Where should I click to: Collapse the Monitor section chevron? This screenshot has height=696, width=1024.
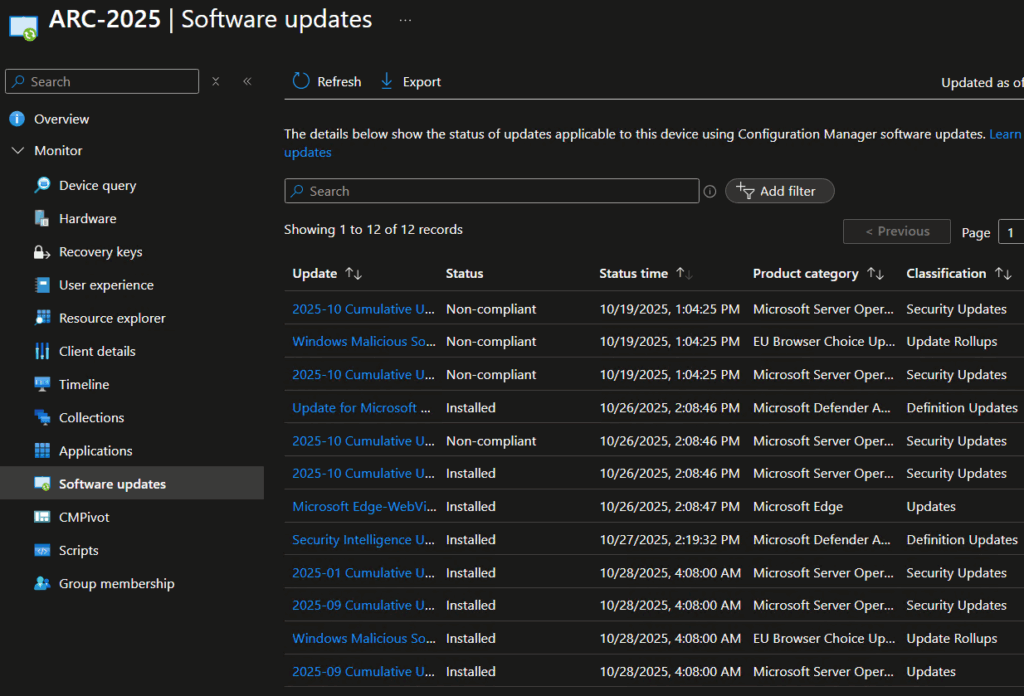[17, 151]
